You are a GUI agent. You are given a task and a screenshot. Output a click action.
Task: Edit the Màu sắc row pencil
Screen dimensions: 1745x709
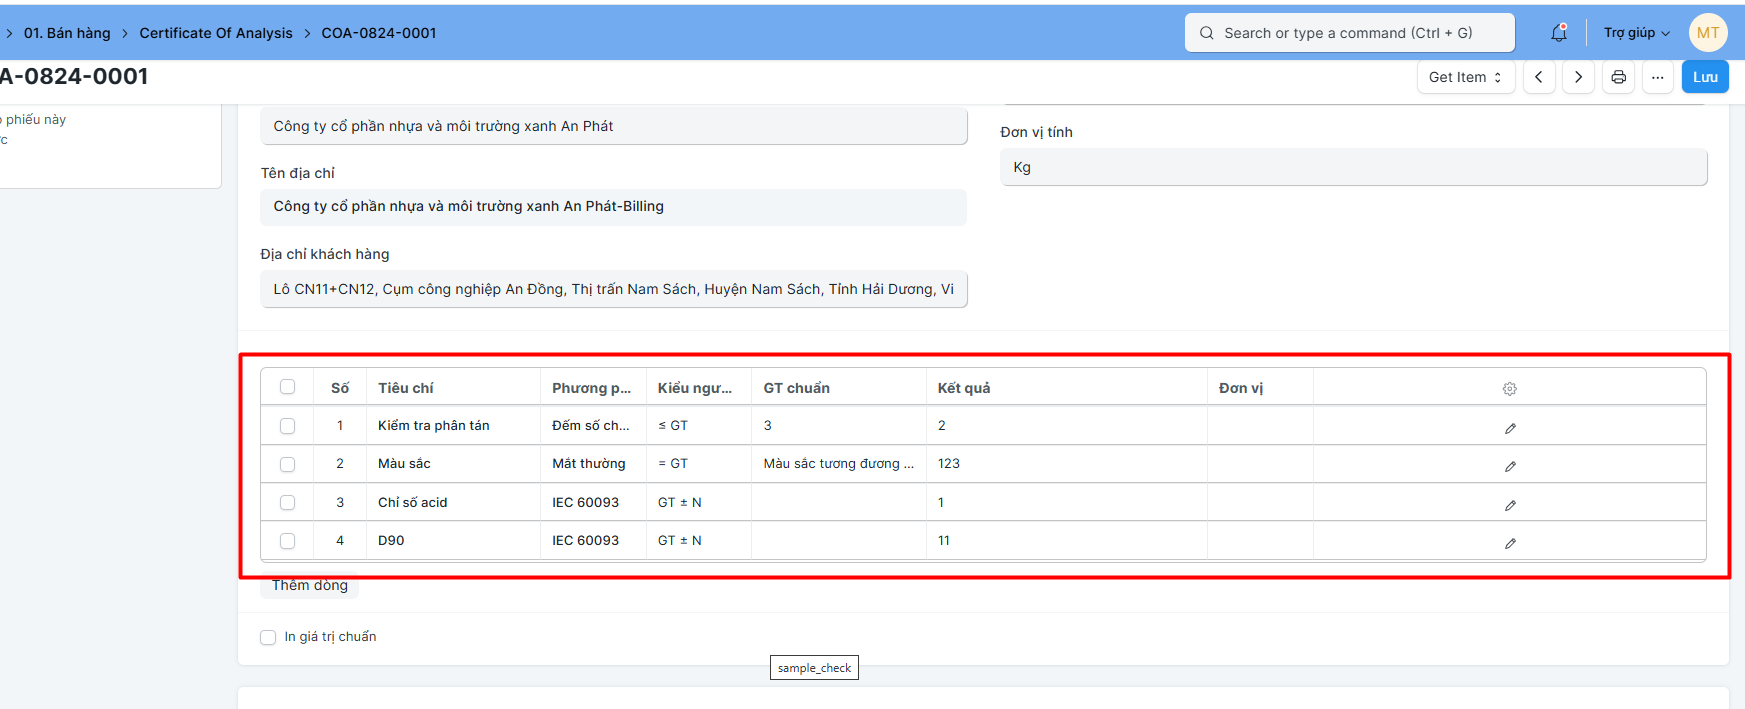coord(1510,466)
